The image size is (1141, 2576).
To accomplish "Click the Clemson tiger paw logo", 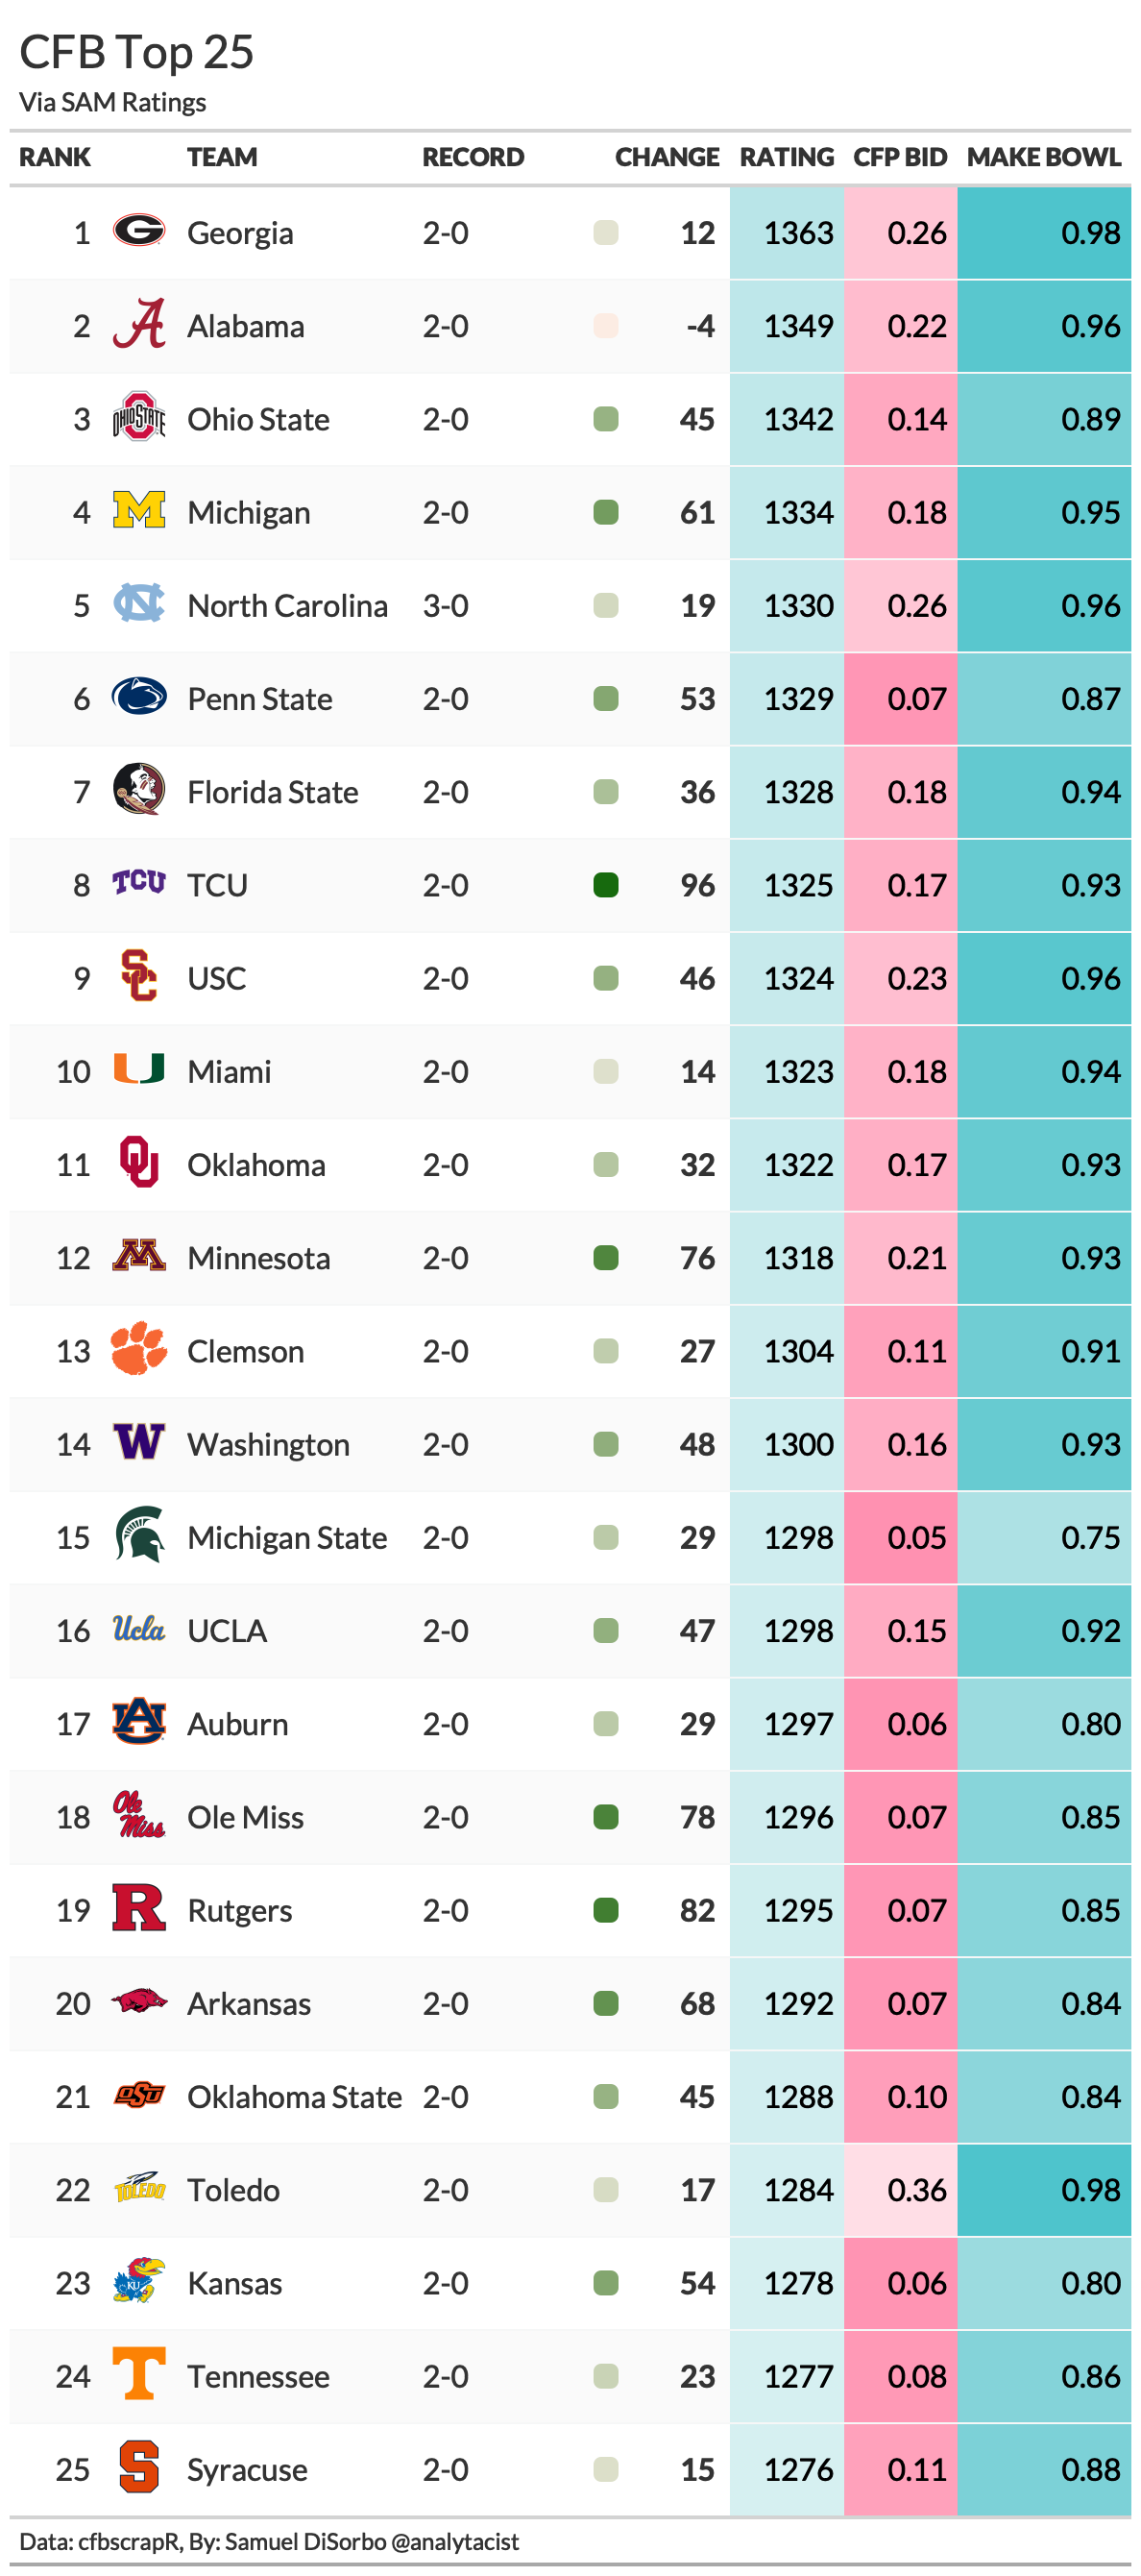I will coord(138,1349).
